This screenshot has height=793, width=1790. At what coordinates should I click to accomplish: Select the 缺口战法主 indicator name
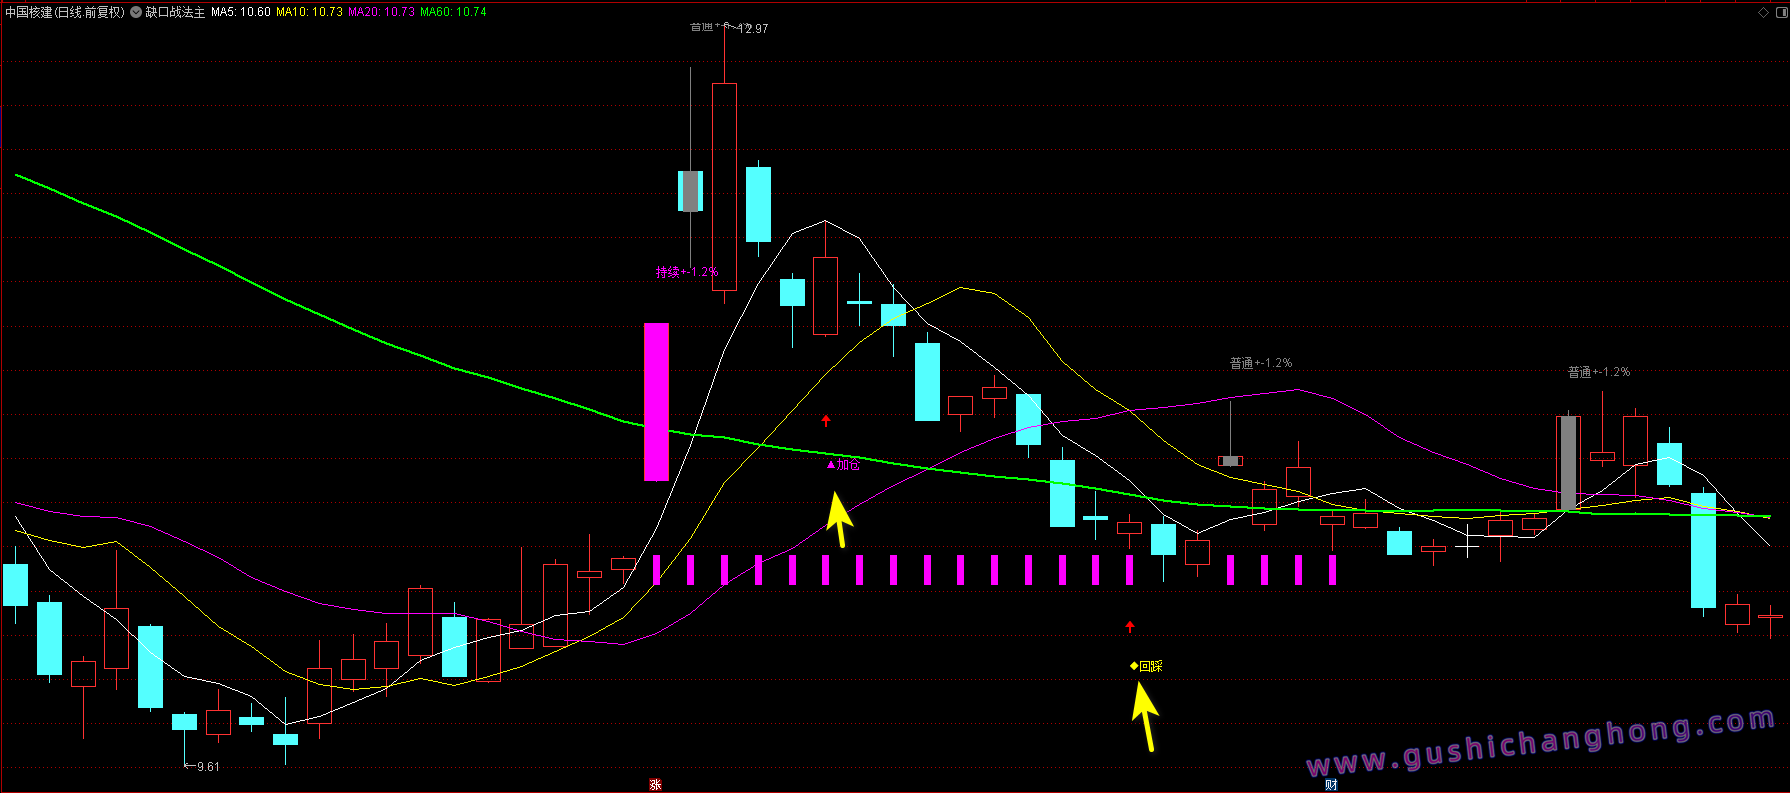point(175,12)
